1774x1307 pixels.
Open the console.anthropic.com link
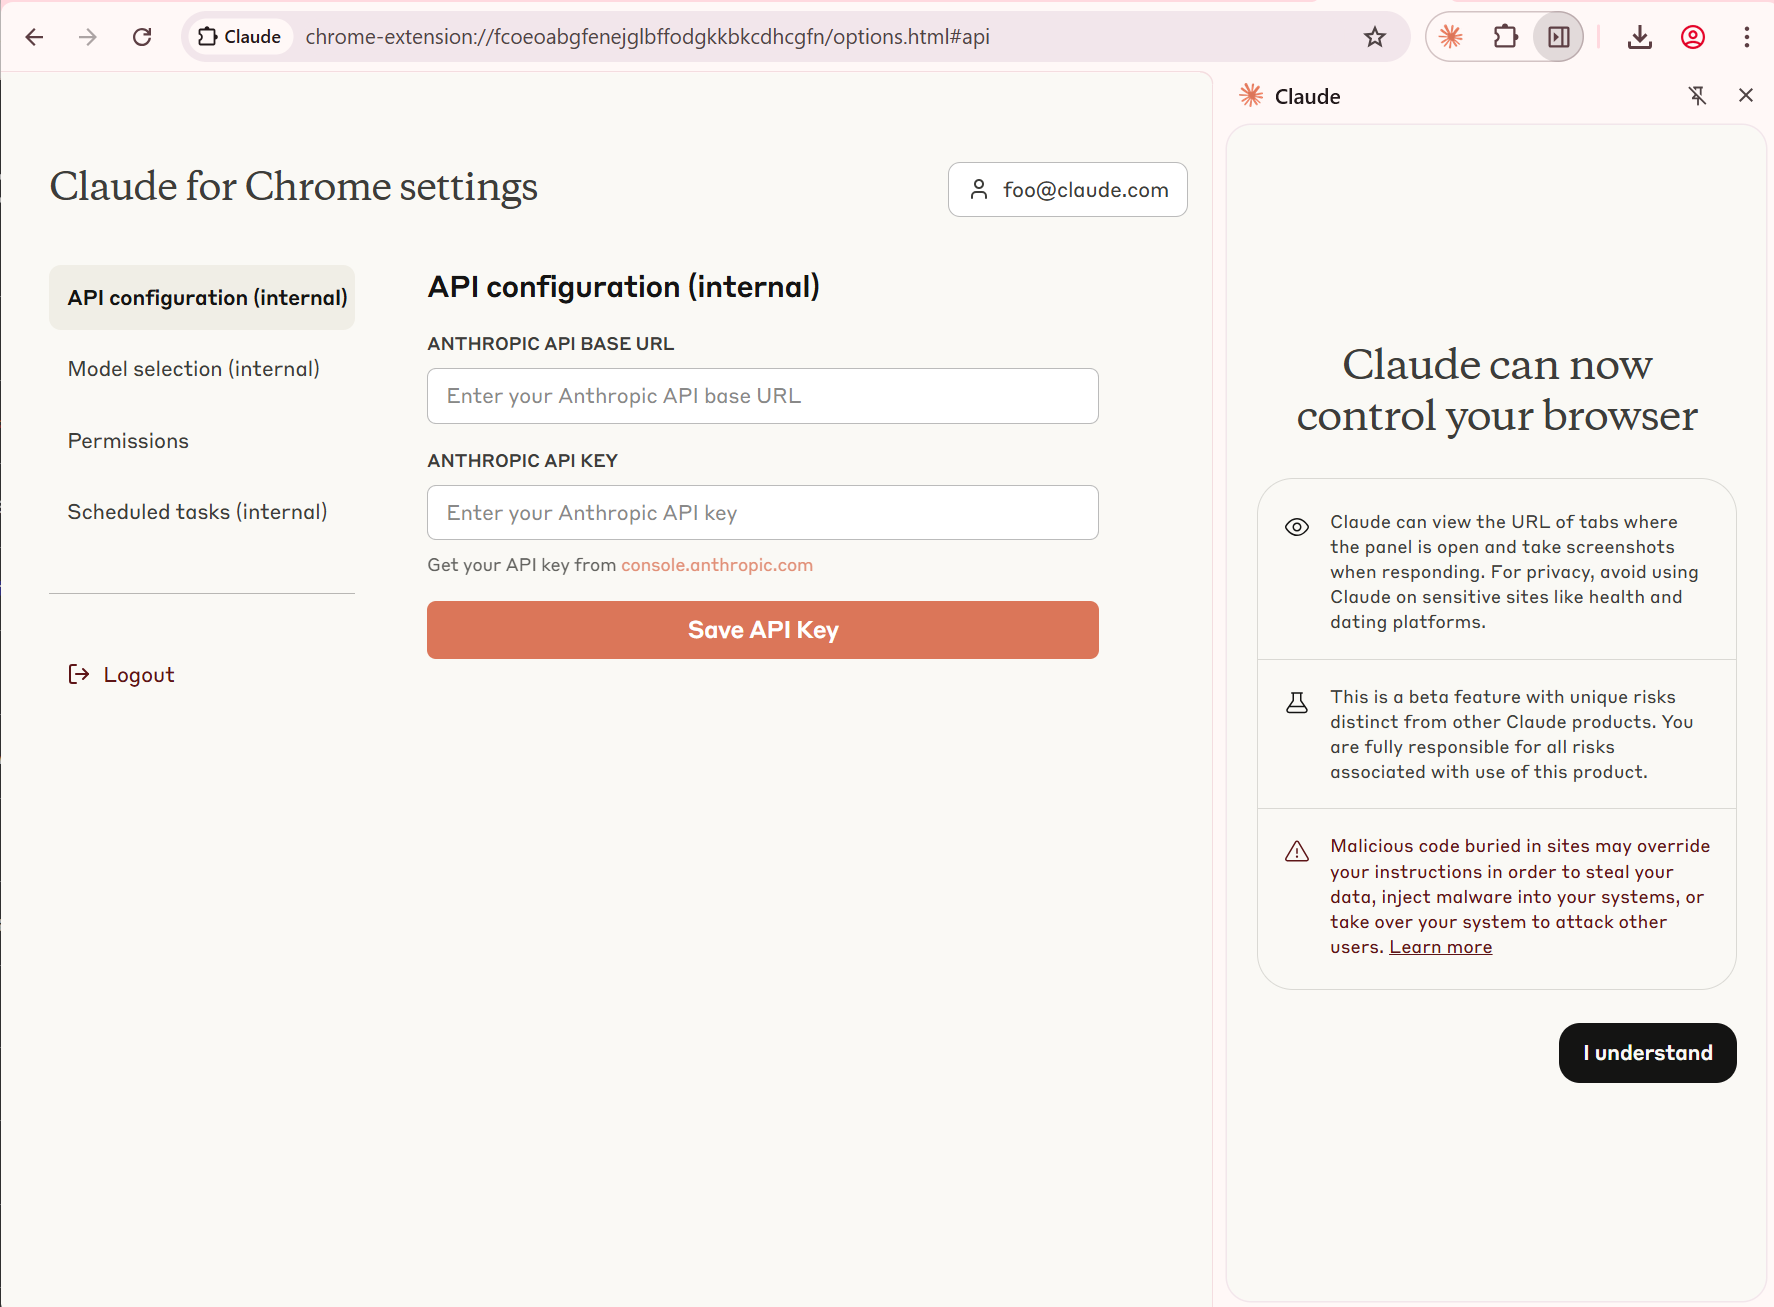(x=717, y=565)
